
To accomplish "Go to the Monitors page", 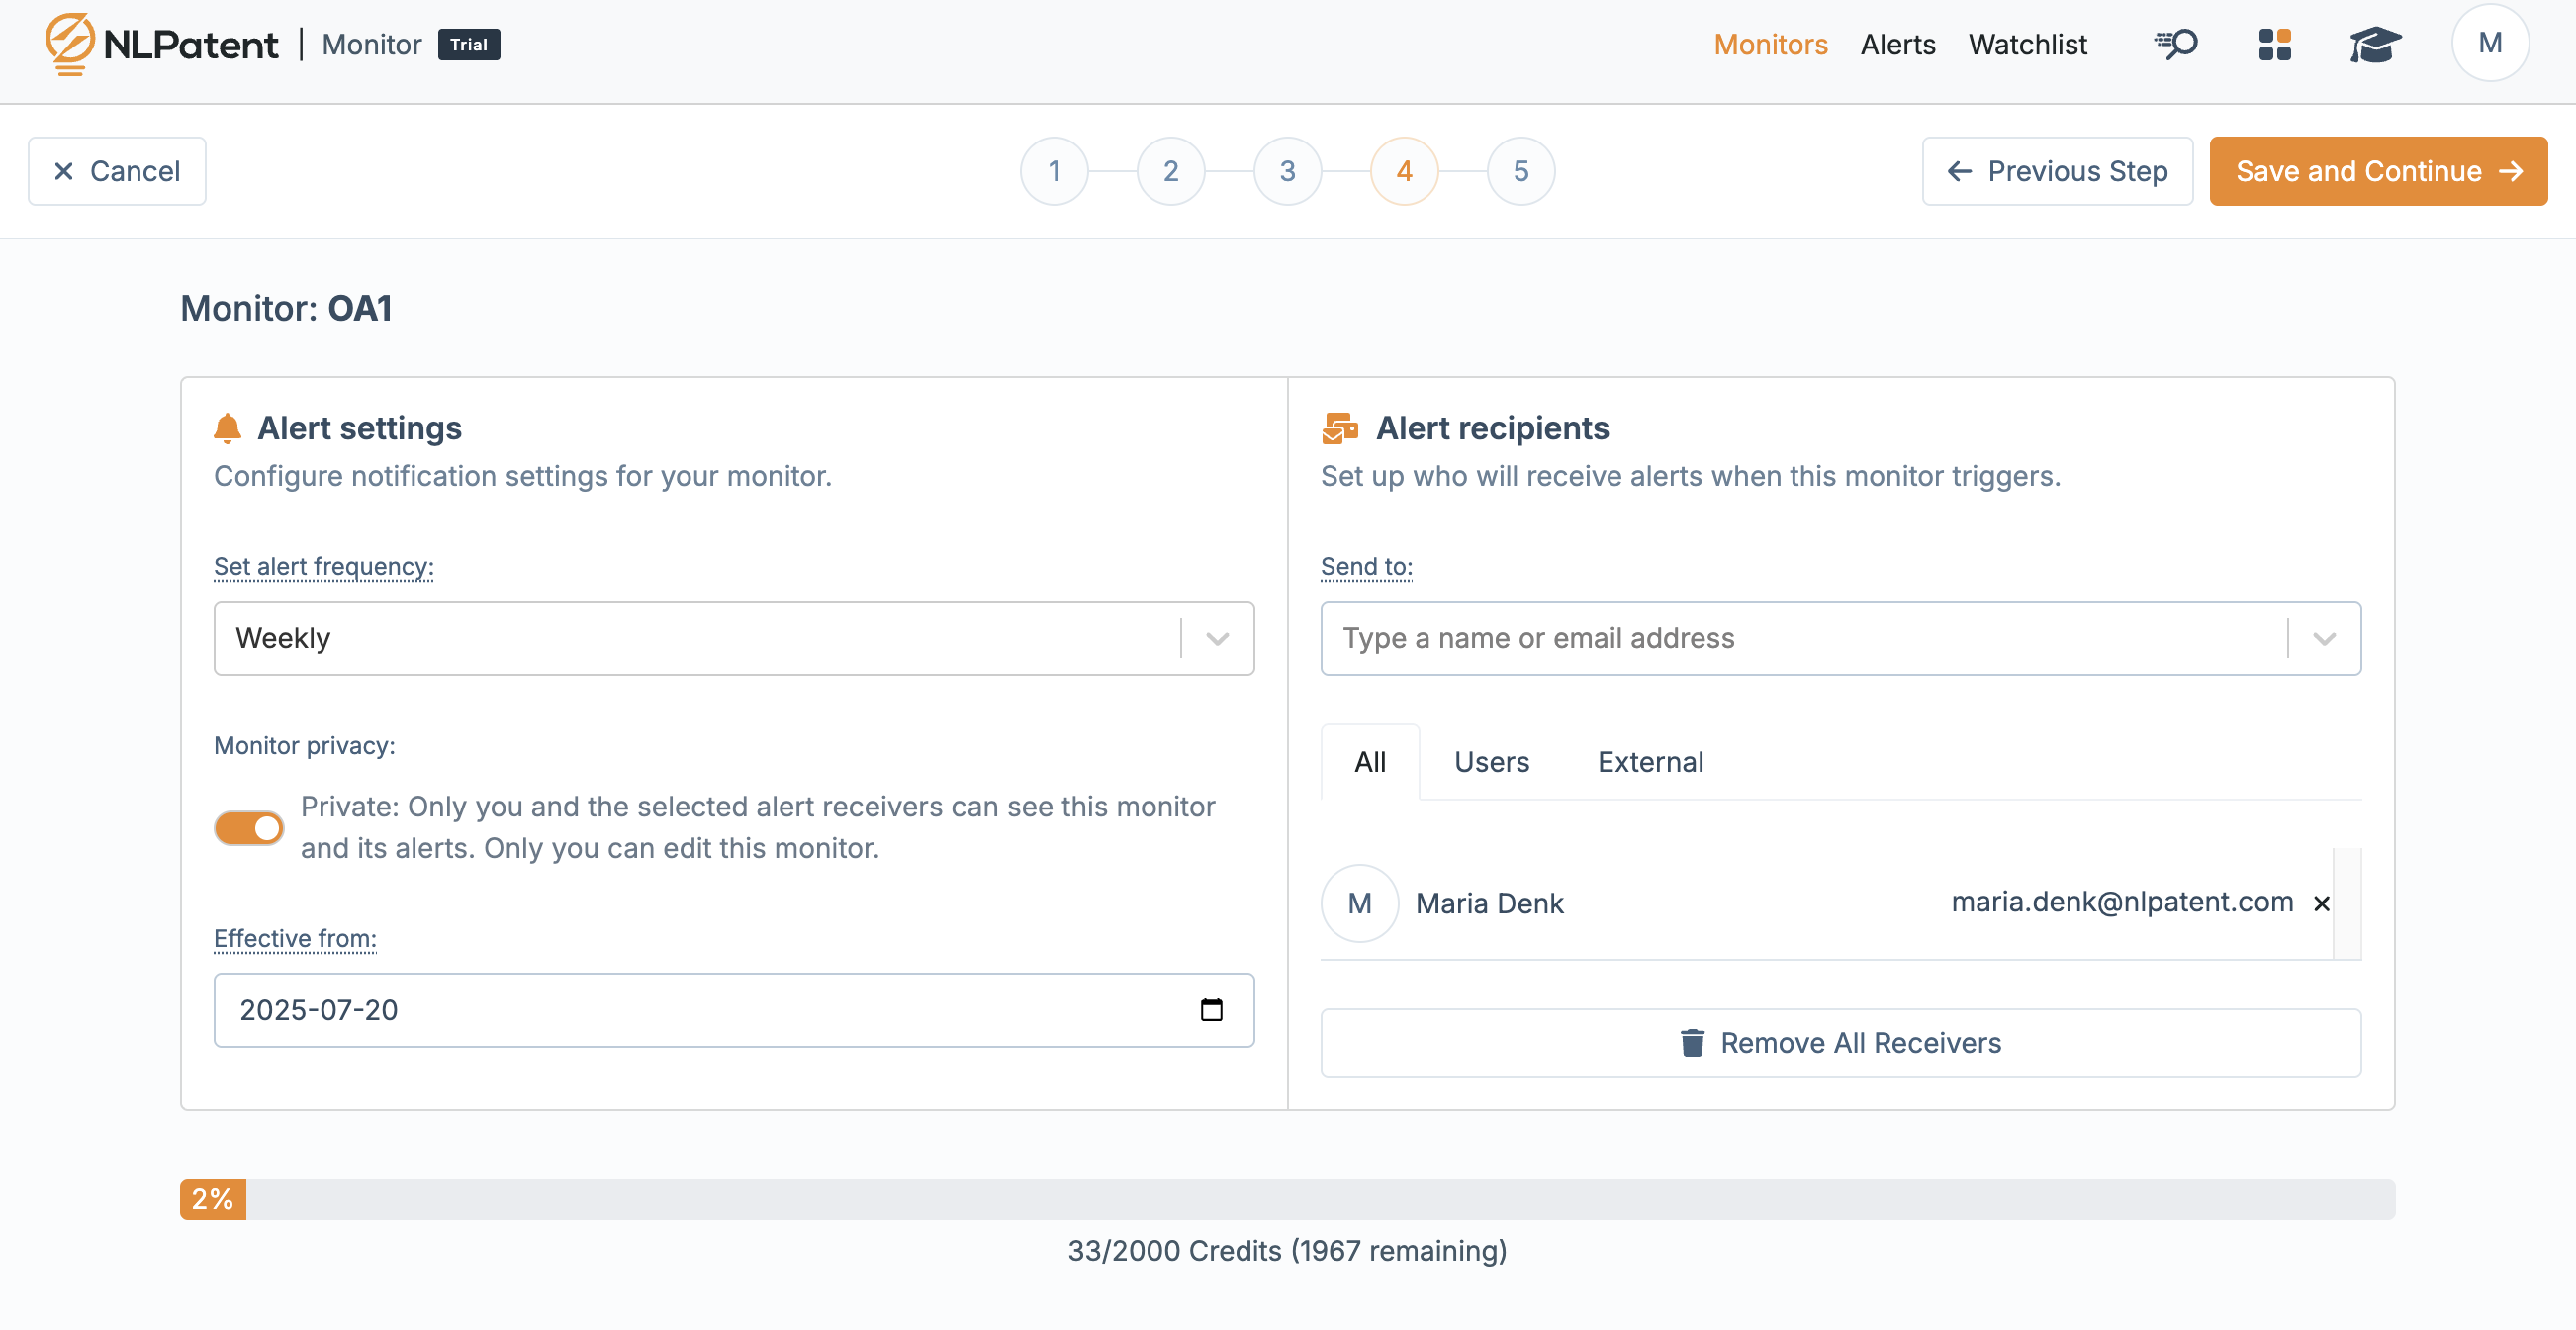I will [1770, 44].
